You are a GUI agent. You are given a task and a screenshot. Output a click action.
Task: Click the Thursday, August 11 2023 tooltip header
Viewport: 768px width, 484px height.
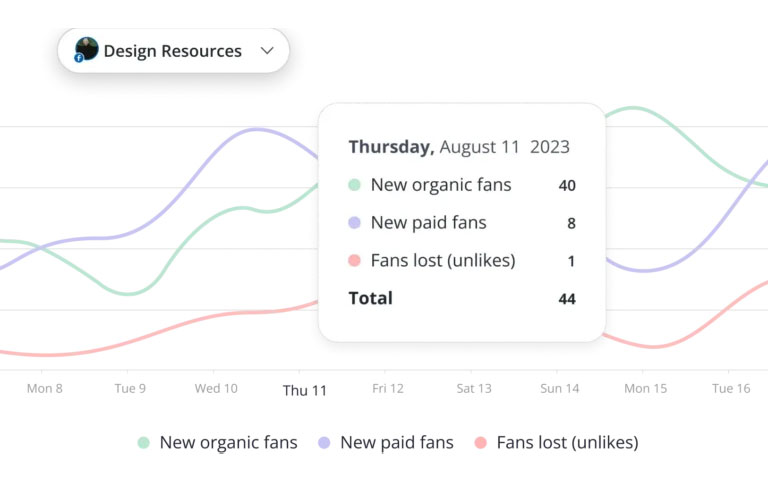tap(458, 147)
